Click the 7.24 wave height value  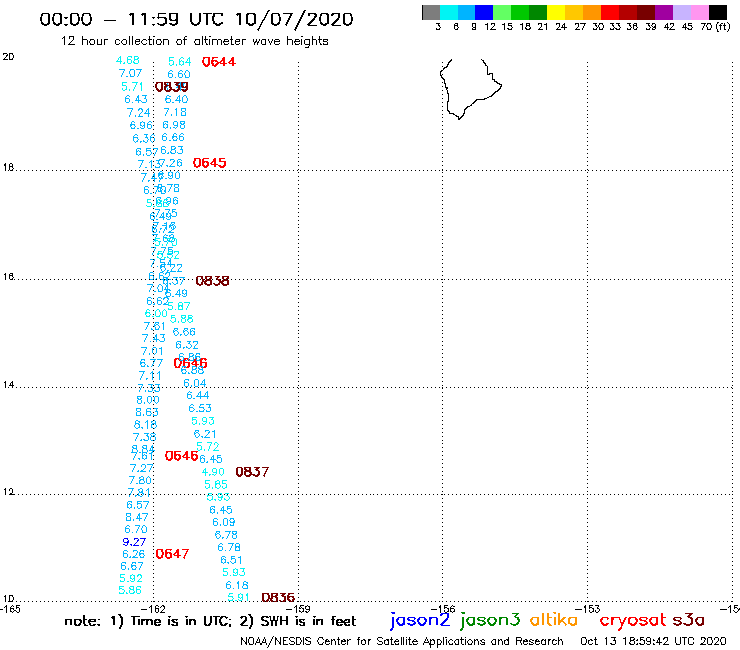tap(138, 113)
